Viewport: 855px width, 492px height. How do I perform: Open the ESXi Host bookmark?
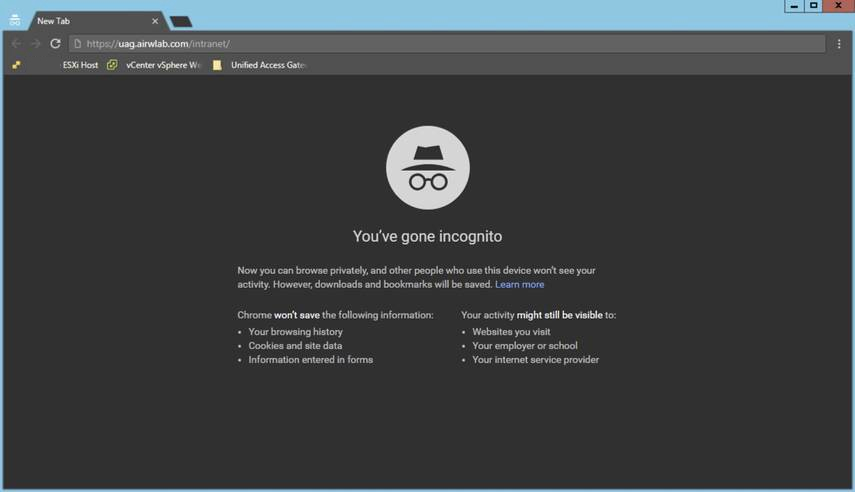[x=80, y=65]
